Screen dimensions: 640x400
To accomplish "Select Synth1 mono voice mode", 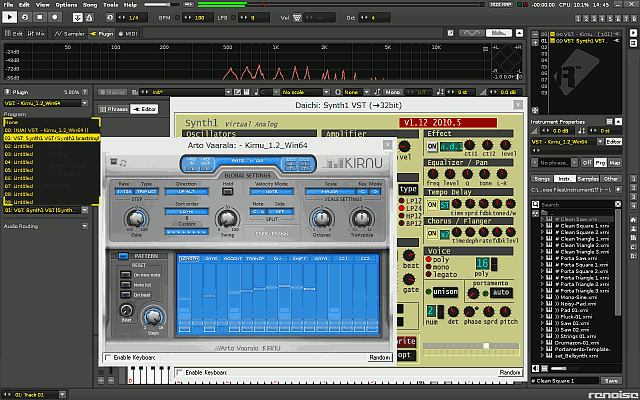I will [429, 267].
